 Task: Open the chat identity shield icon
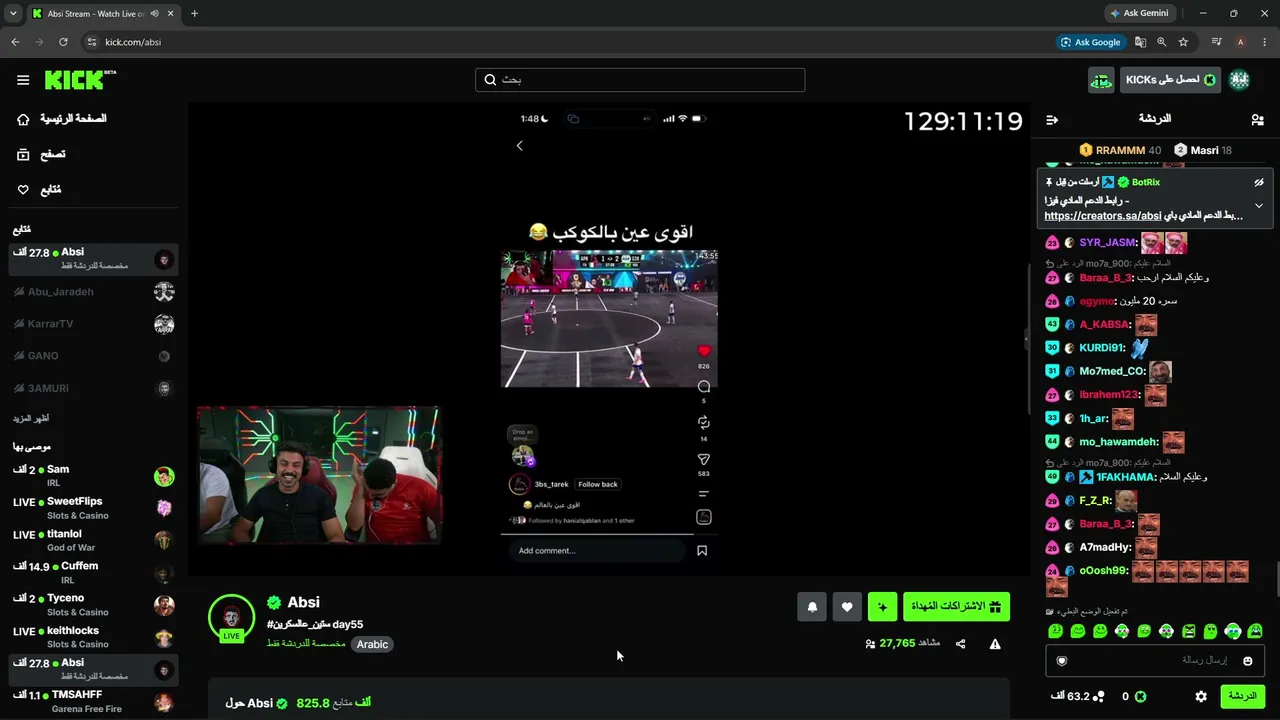pos(1062,660)
